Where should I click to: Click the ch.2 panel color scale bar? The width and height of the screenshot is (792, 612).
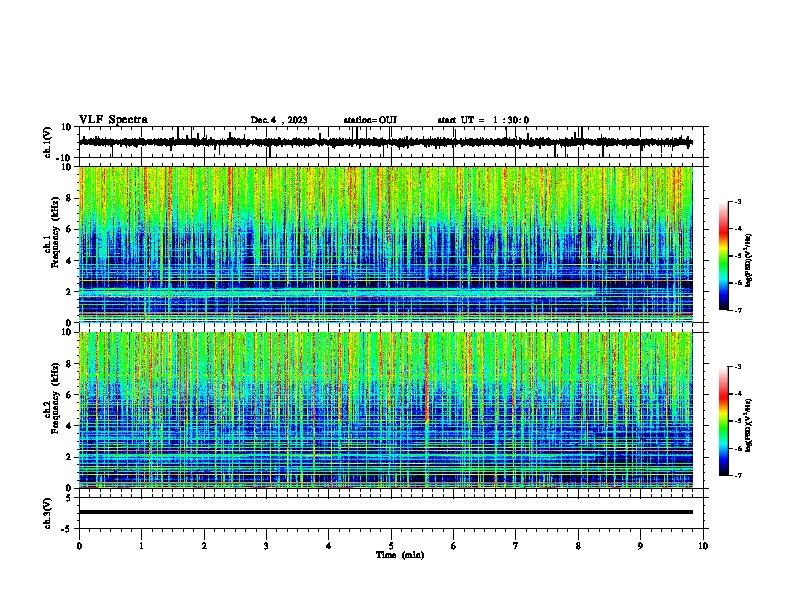point(723,421)
